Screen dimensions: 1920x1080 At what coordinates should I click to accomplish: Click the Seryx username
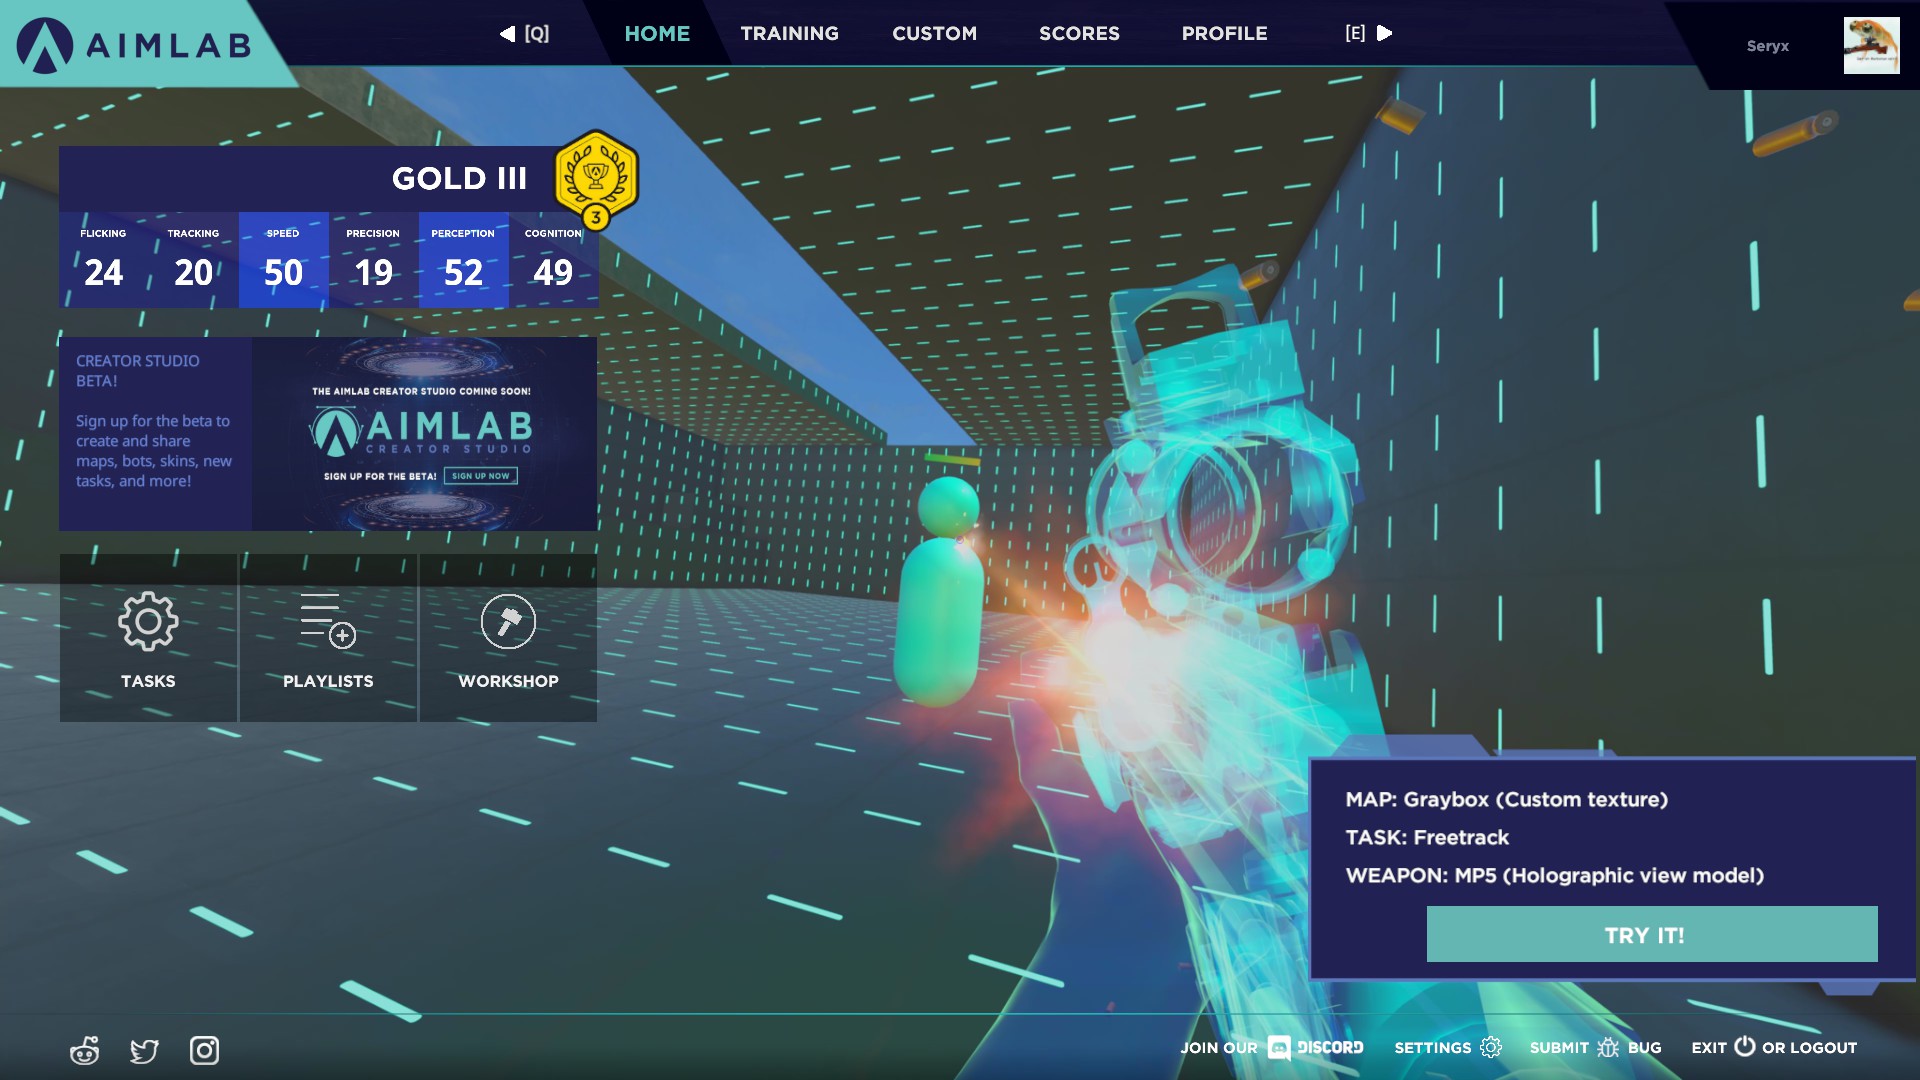(1767, 46)
